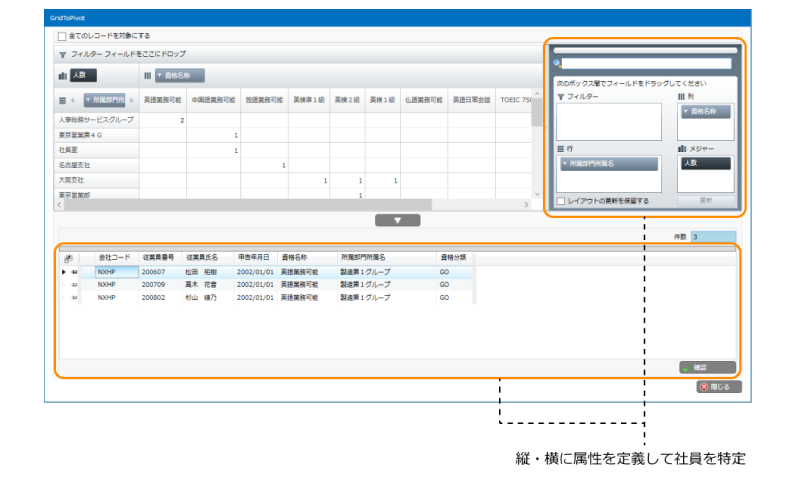Collapse the pivot panel with down arrow
This screenshot has width=800, height=480.
(x=398, y=220)
